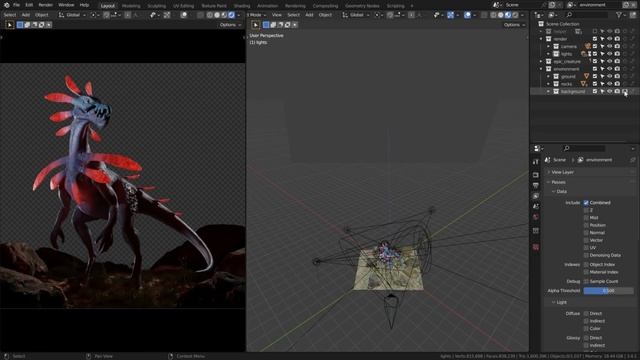
Task: Switch to the Sculpting workspace tab
Action: point(157,6)
